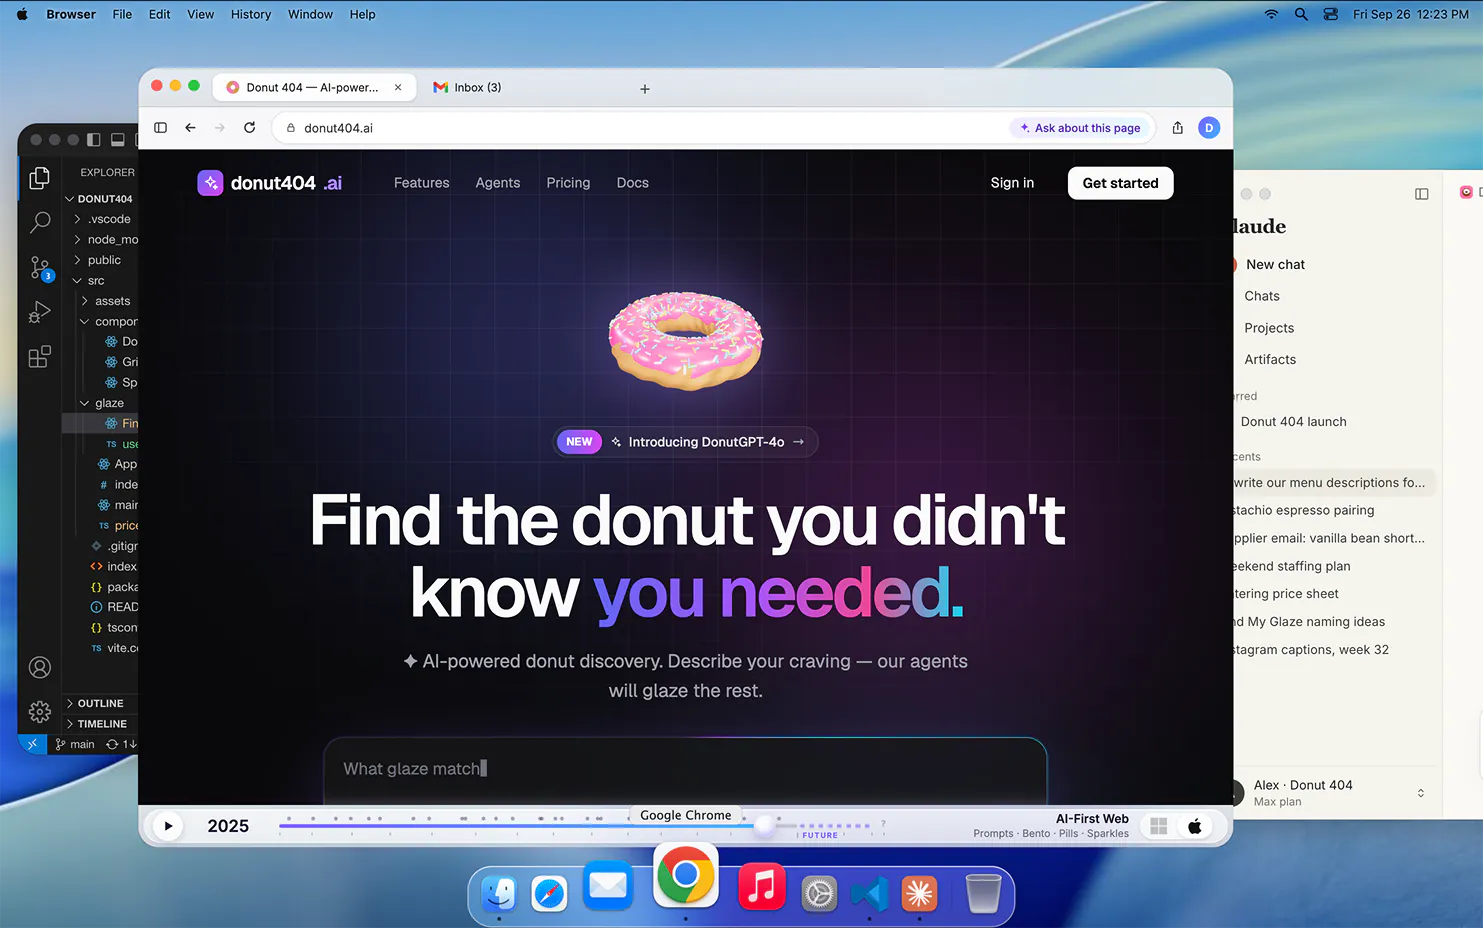
Task: Open Spotlight search in menu bar
Action: coord(1301,14)
